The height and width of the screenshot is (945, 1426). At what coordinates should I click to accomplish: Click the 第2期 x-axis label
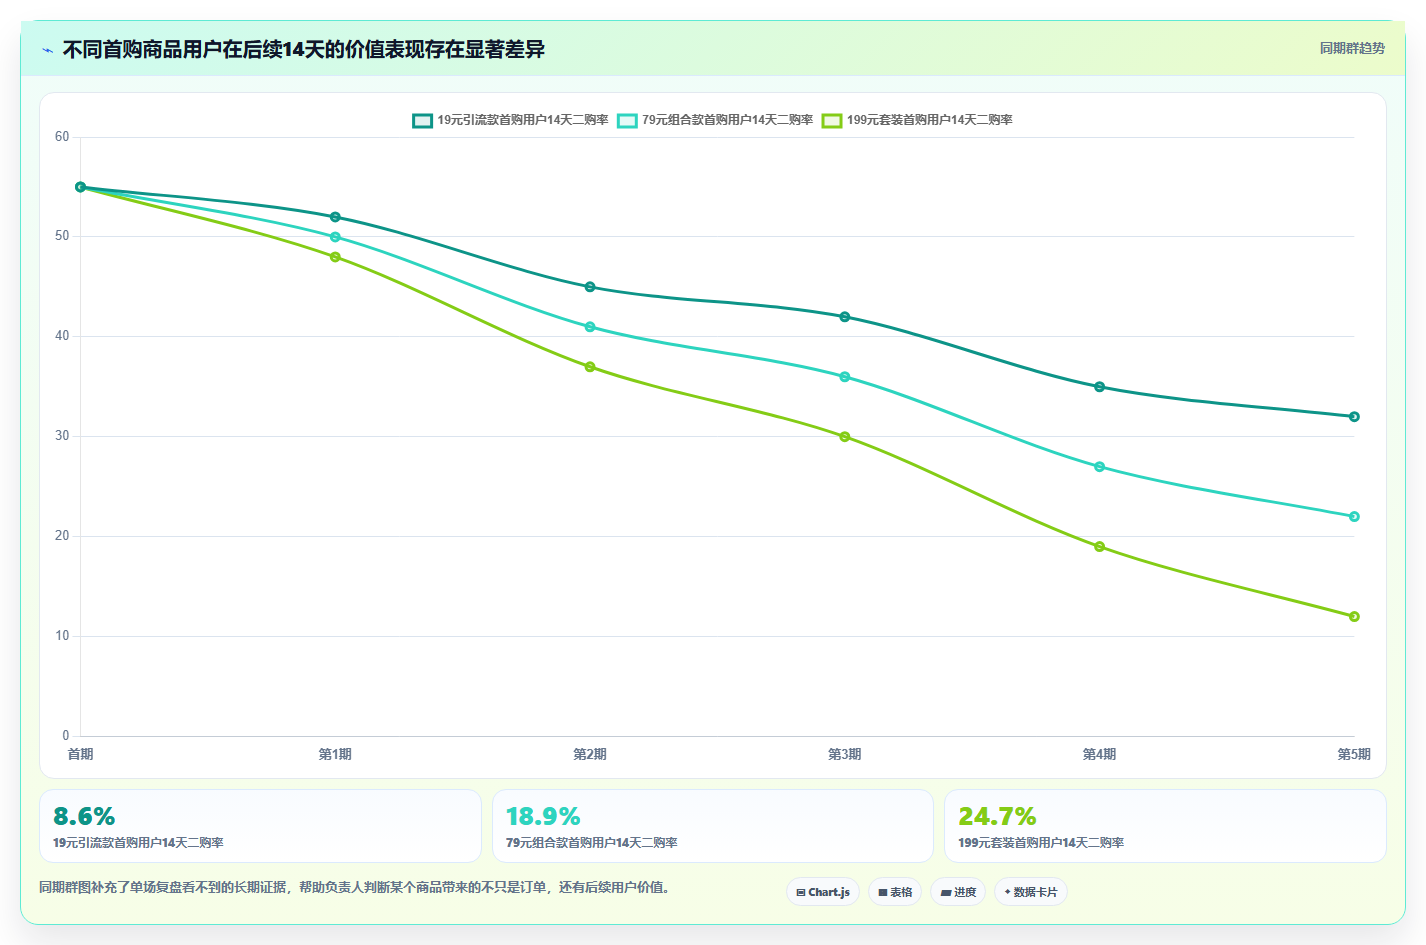590,754
